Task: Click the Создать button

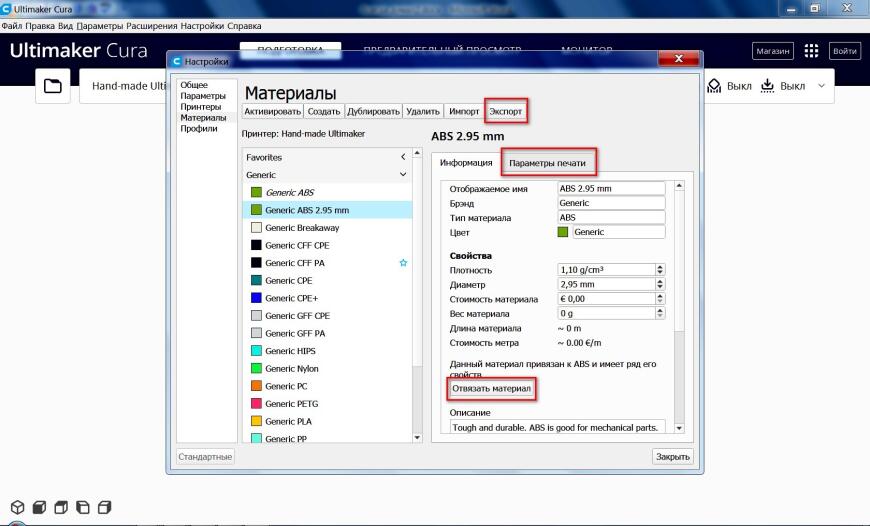Action: (324, 112)
